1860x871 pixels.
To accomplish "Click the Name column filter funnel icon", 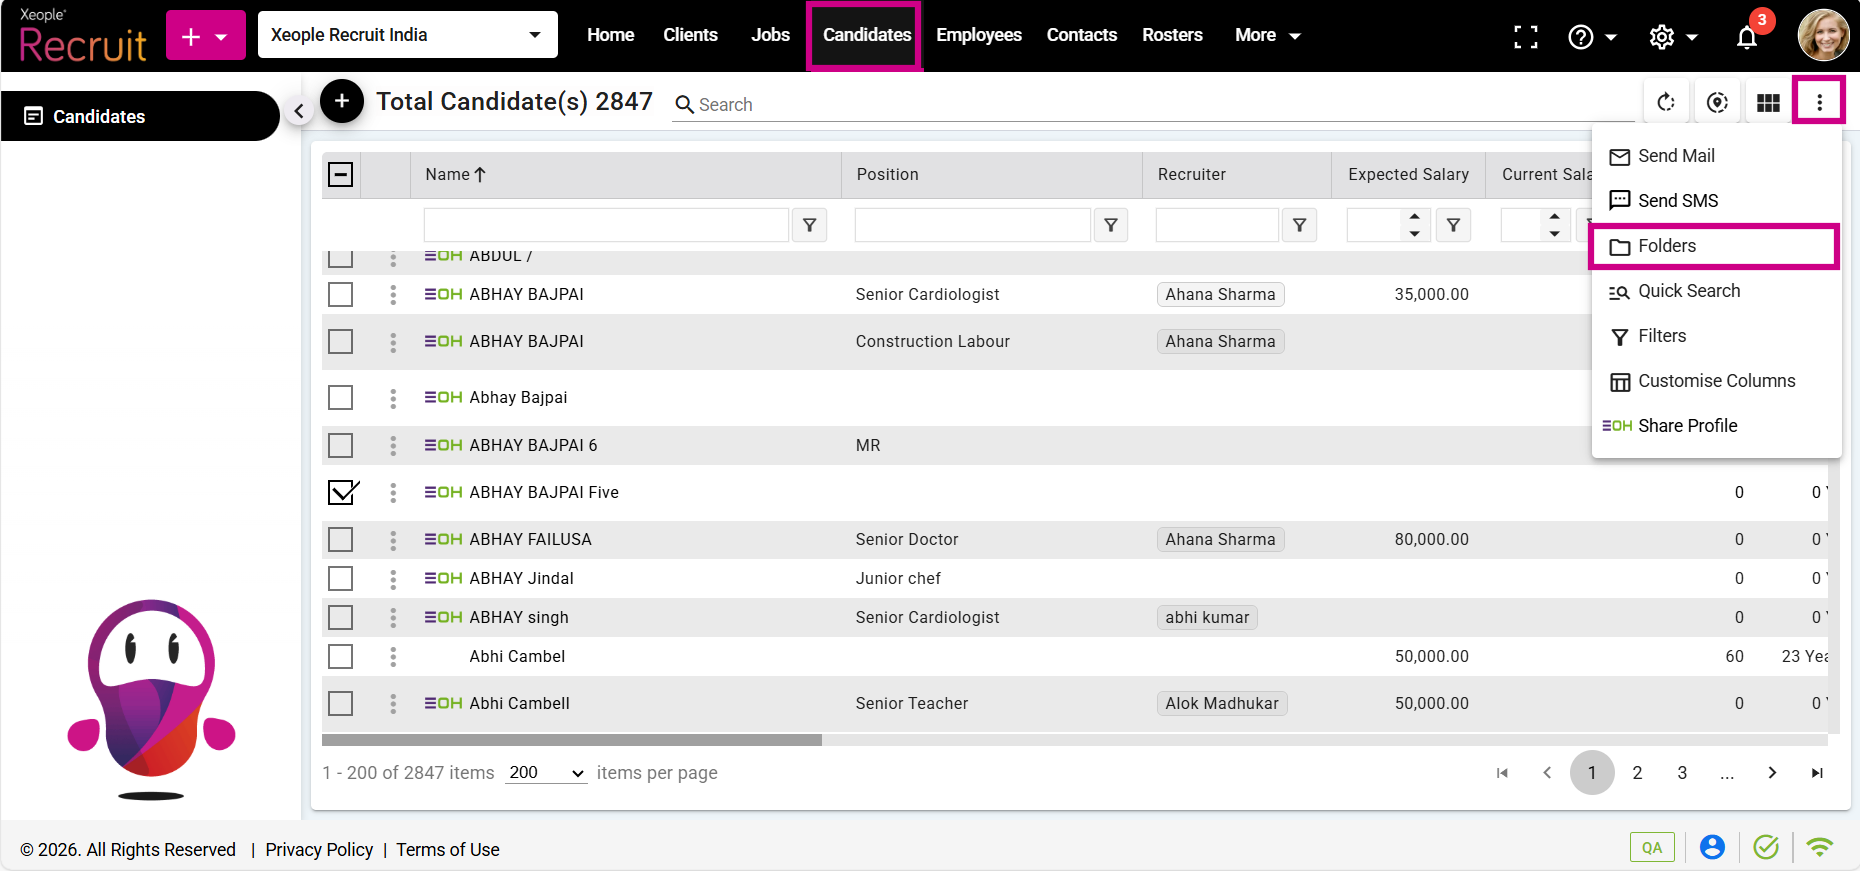I will pyautogui.click(x=809, y=225).
